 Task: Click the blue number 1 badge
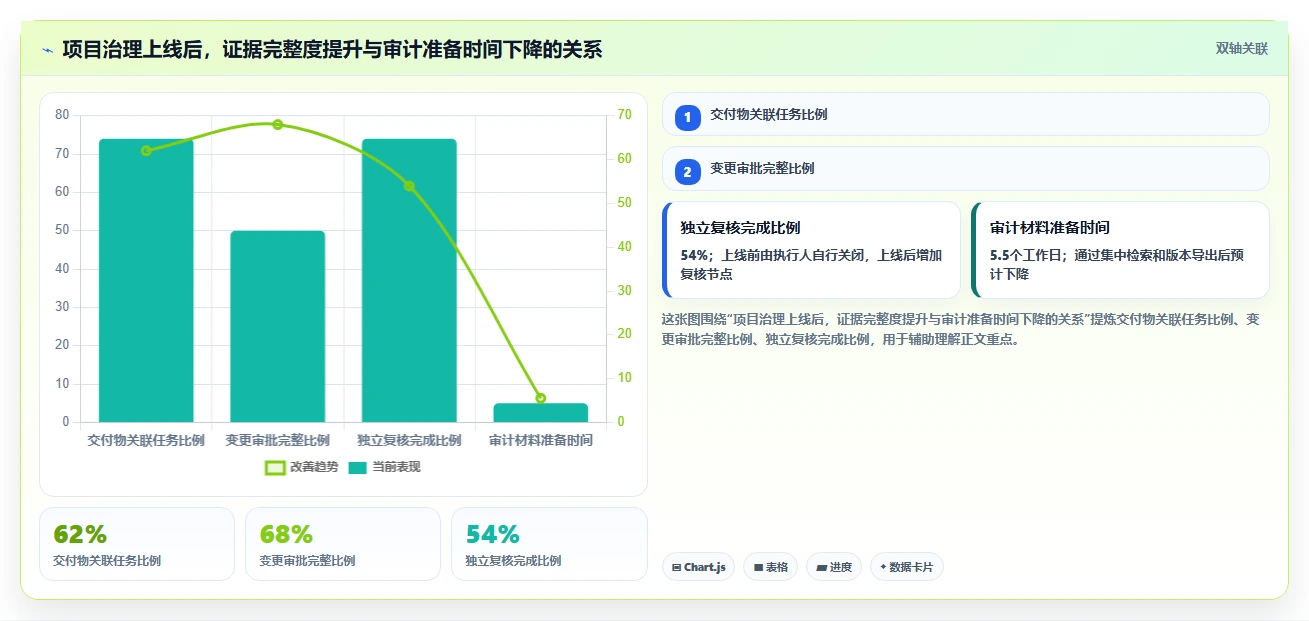click(688, 117)
